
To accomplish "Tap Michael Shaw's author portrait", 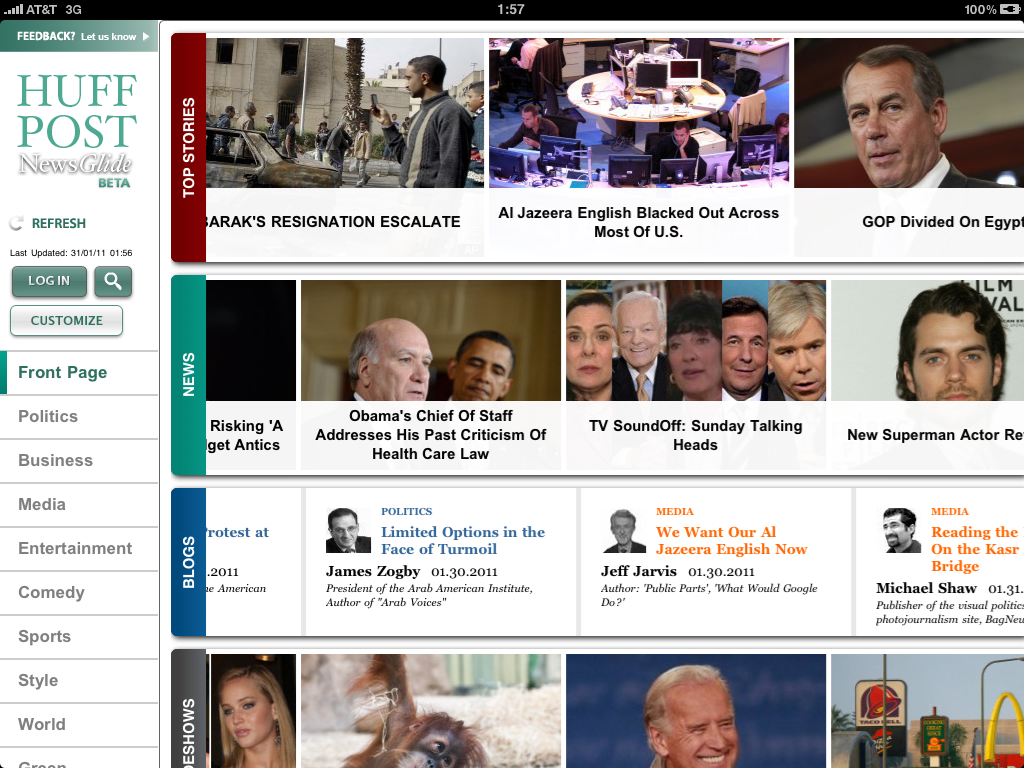I will pyautogui.click(x=898, y=530).
